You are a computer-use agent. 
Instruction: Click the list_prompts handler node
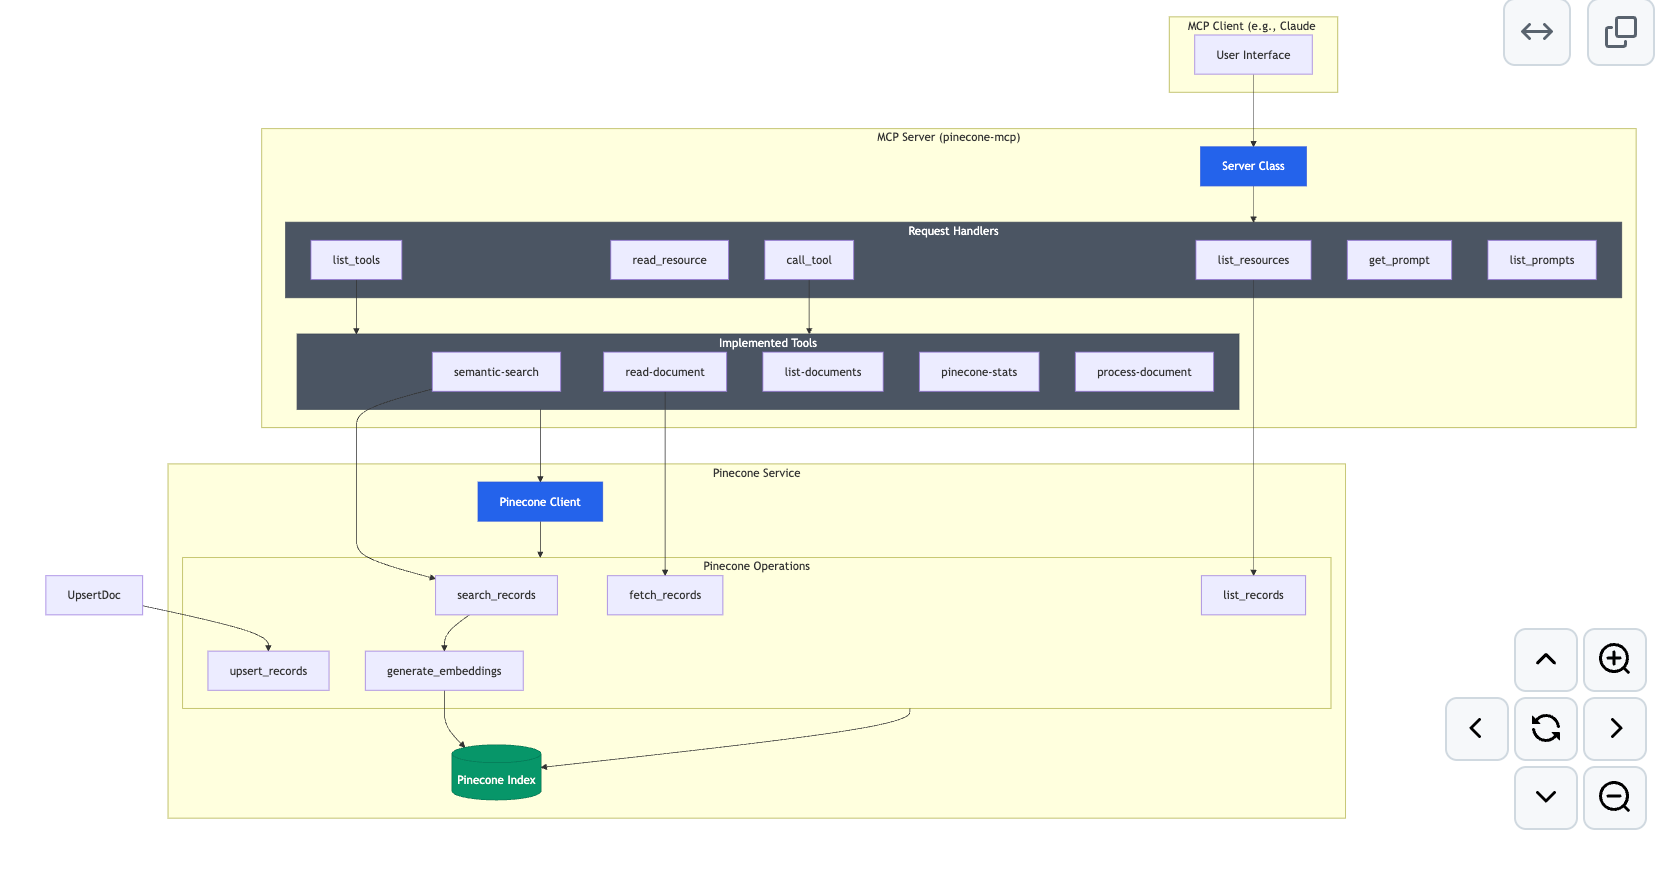point(1542,260)
